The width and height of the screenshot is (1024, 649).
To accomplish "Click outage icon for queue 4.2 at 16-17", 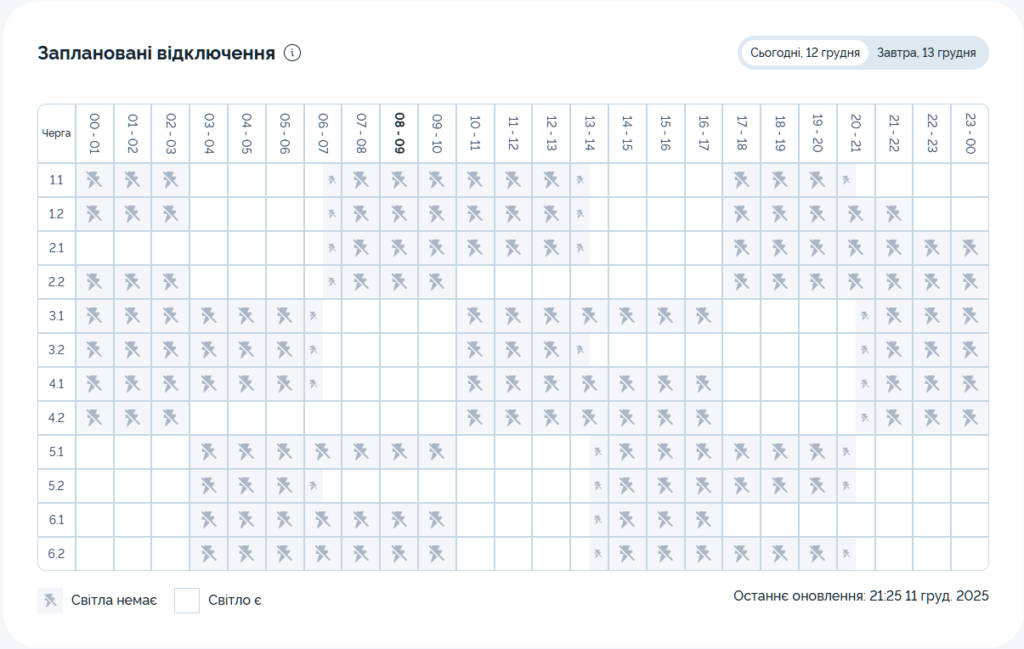I will tap(703, 418).
